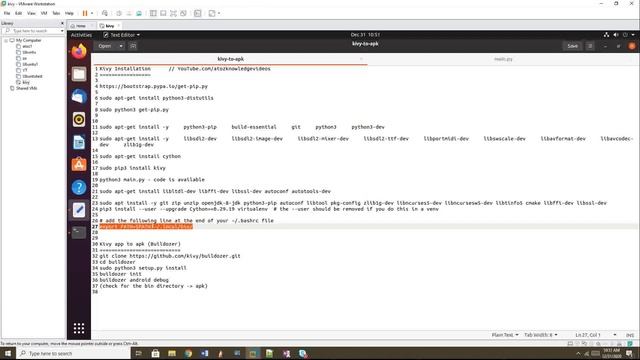Click the thumbnail bar toolbar icon
Screen dimensions: 640x360
pyautogui.click(x=163, y=13)
